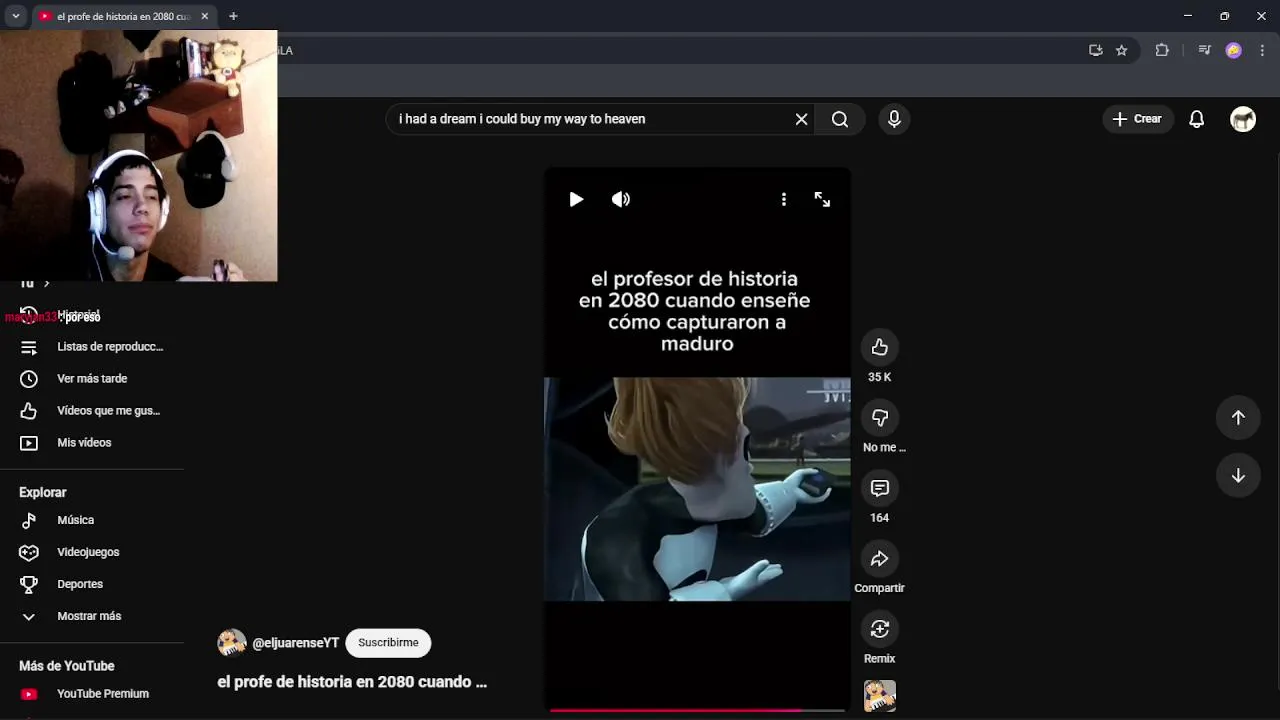Click the install app icon in address bar
The image size is (1280, 720).
pyautogui.click(x=1096, y=50)
